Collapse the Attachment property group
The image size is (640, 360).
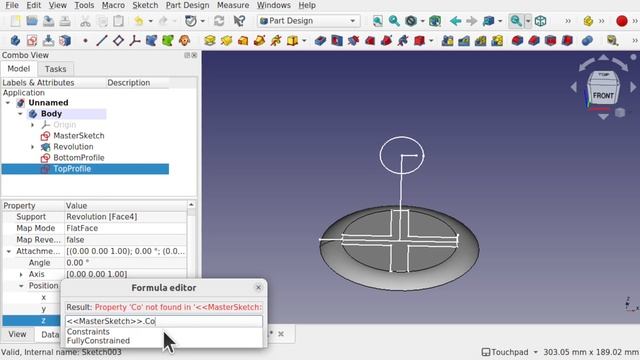coord(9,251)
